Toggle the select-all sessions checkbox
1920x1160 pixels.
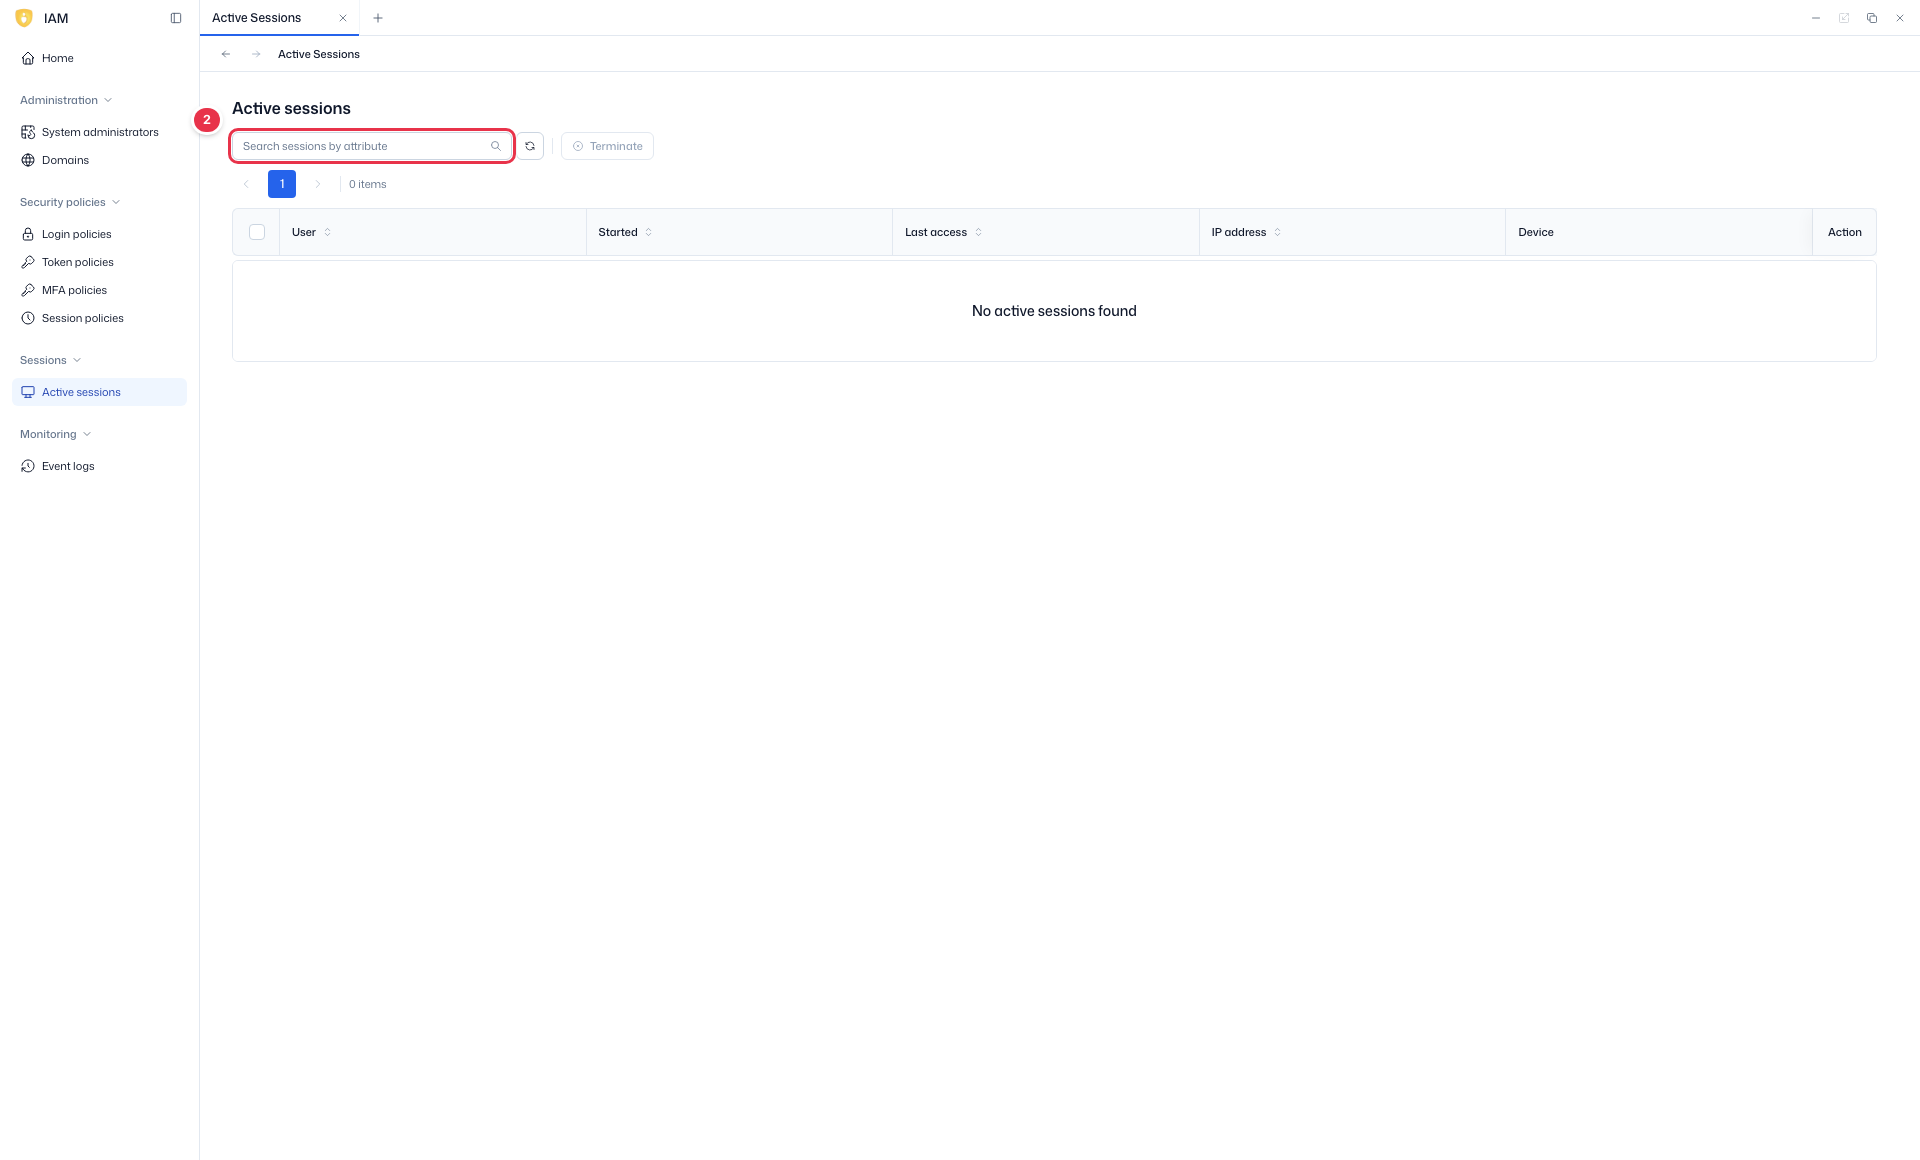[x=257, y=232]
